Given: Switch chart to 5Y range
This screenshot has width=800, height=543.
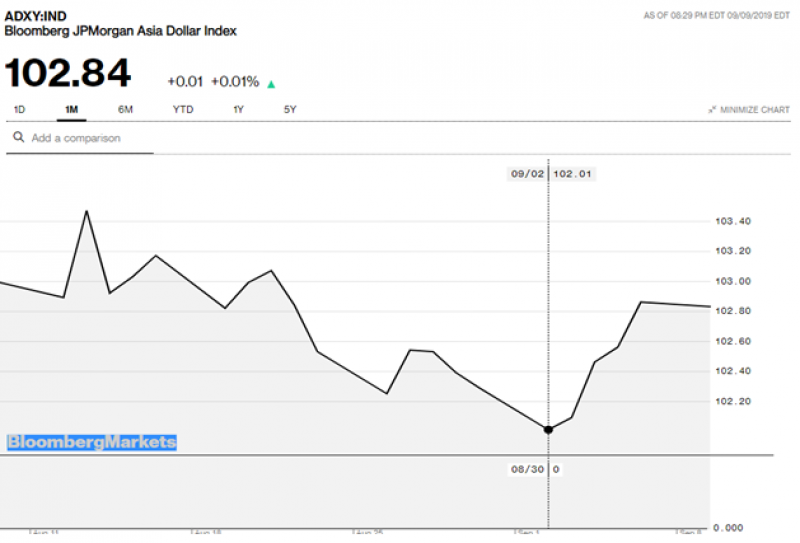Looking at the screenshot, I should click(290, 109).
